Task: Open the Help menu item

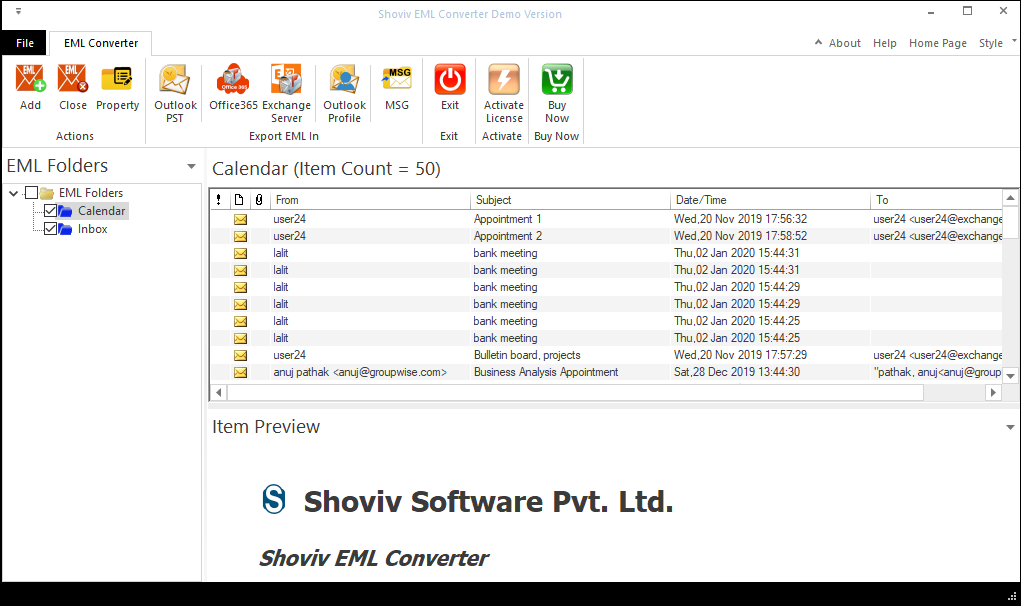Action: tap(884, 43)
